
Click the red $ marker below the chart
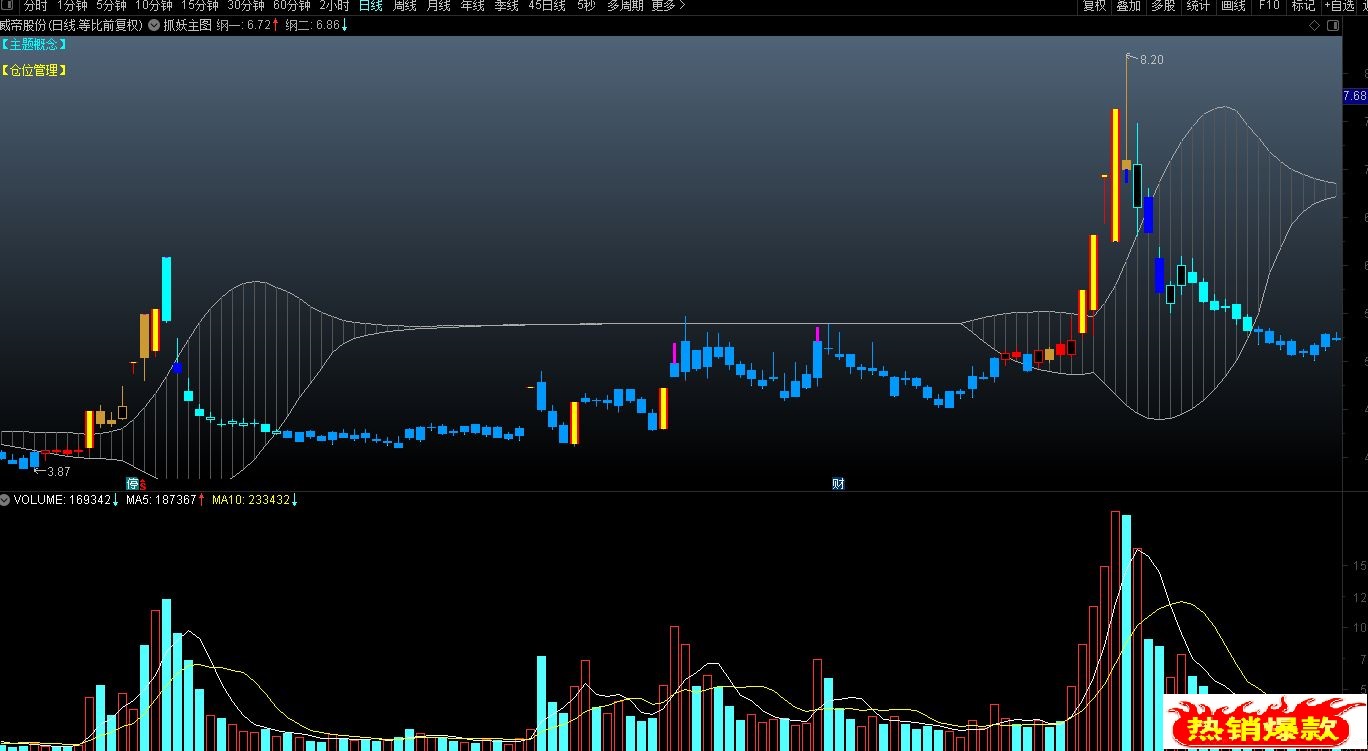142,485
